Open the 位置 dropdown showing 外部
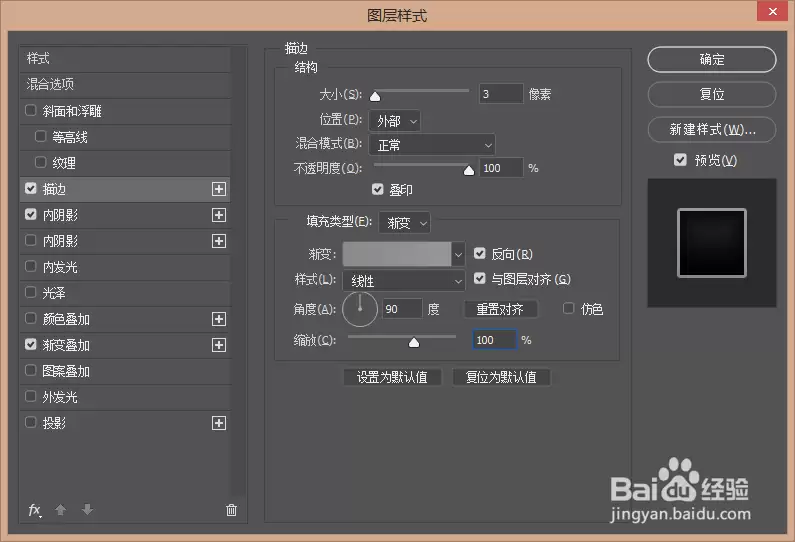The height and width of the screenshot is (542, 795). tap(394, 121)
